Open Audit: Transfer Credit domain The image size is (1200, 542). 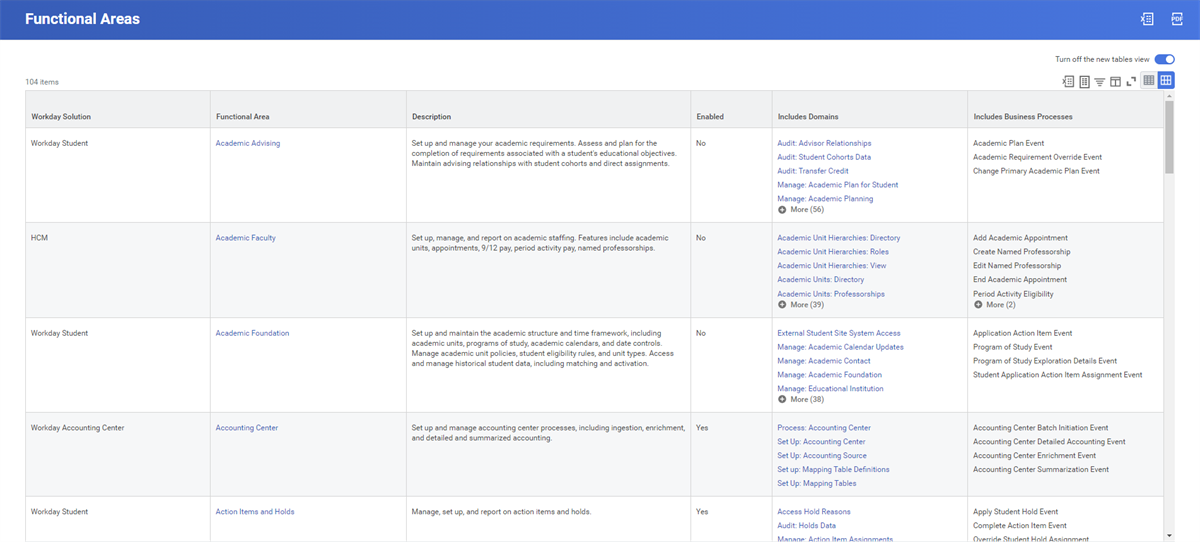[x=813, y=171]
